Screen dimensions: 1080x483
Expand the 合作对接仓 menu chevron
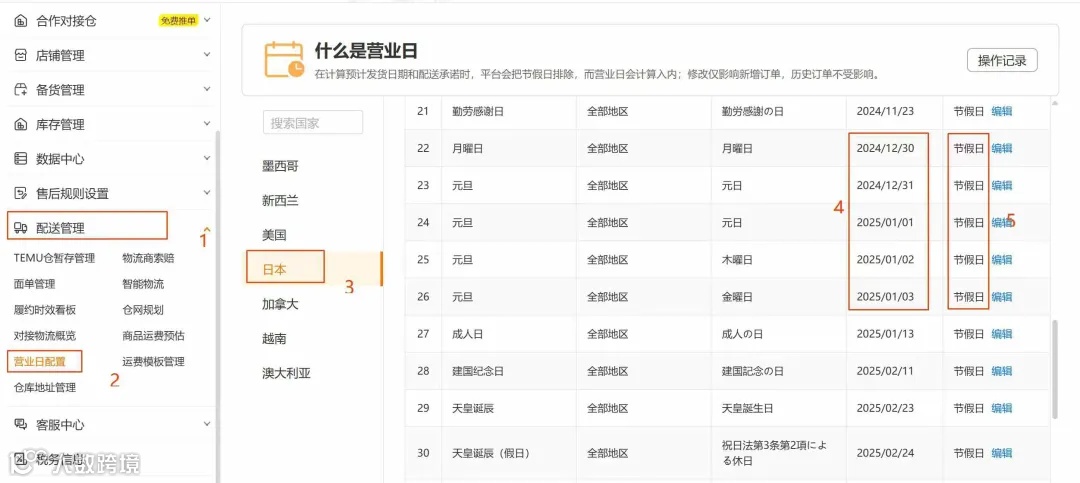click(x=207, y=20)
